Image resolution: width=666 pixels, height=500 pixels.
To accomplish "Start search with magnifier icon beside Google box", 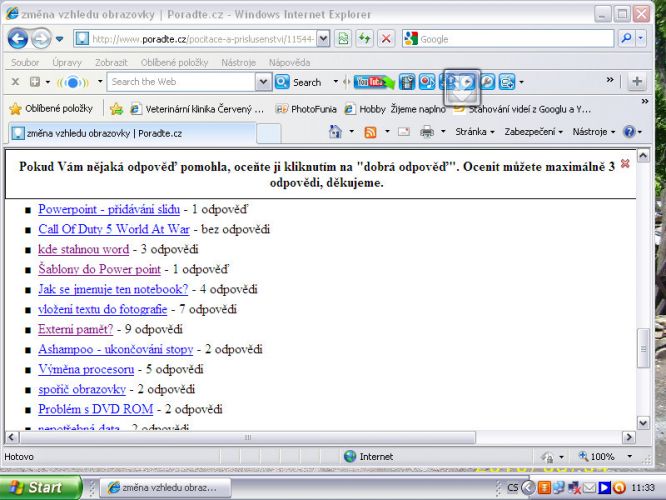I will 626,39.
